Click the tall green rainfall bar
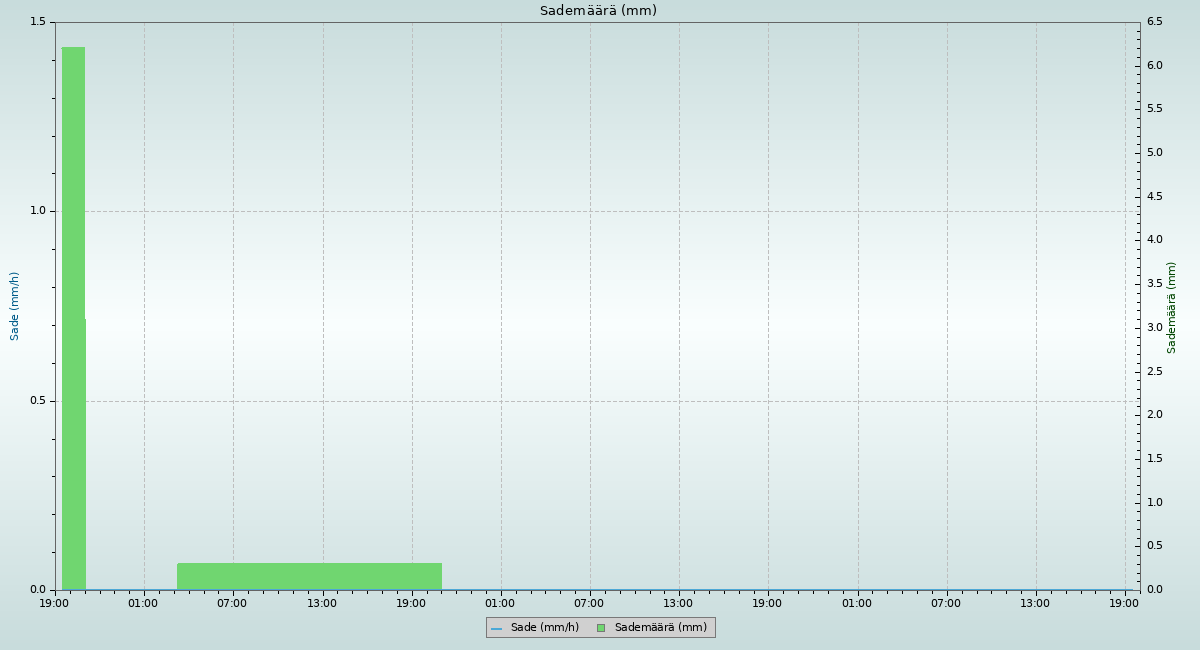The height and width of the screenshot is (650, 1200). (73, 300)
